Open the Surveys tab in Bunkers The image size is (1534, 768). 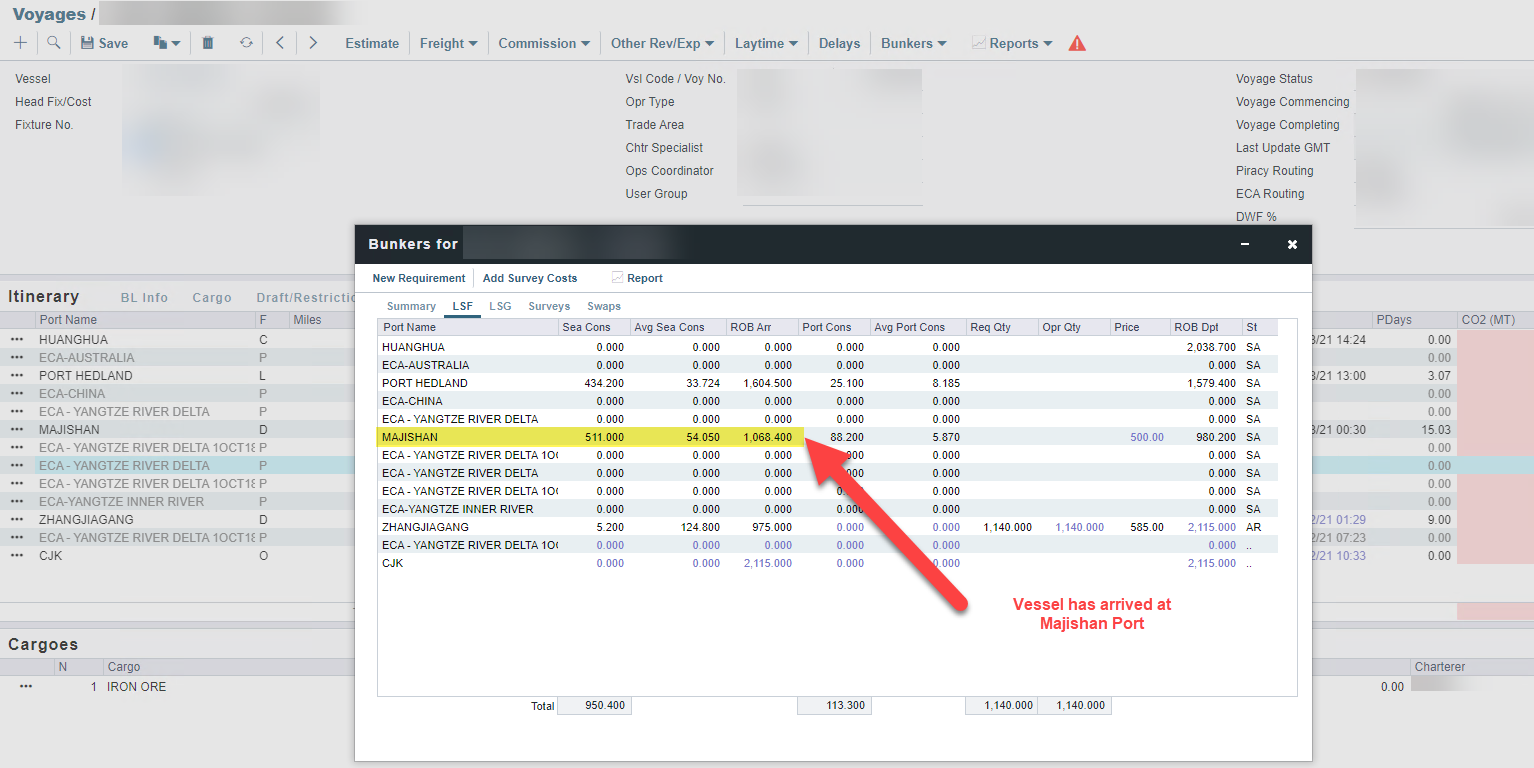pyautogui.click(x=549, y=306)
